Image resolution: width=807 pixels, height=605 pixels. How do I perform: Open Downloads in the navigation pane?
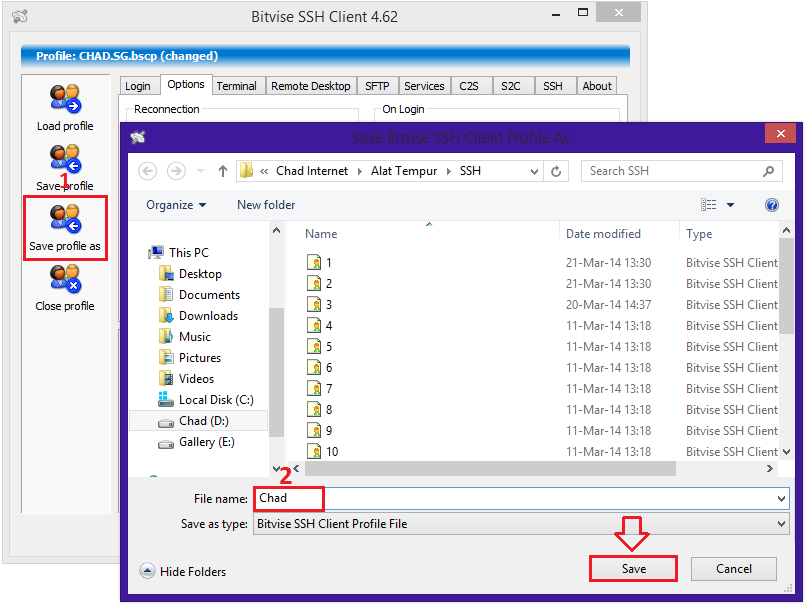198,316
